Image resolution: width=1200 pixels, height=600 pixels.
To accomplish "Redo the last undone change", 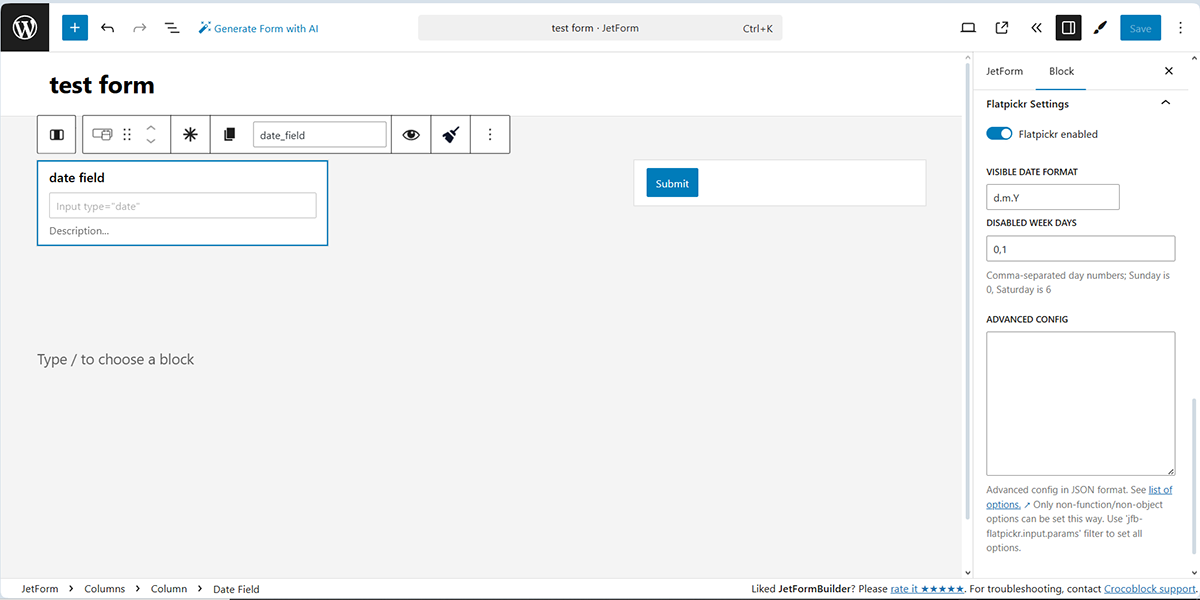I will (x=140, y=28).
